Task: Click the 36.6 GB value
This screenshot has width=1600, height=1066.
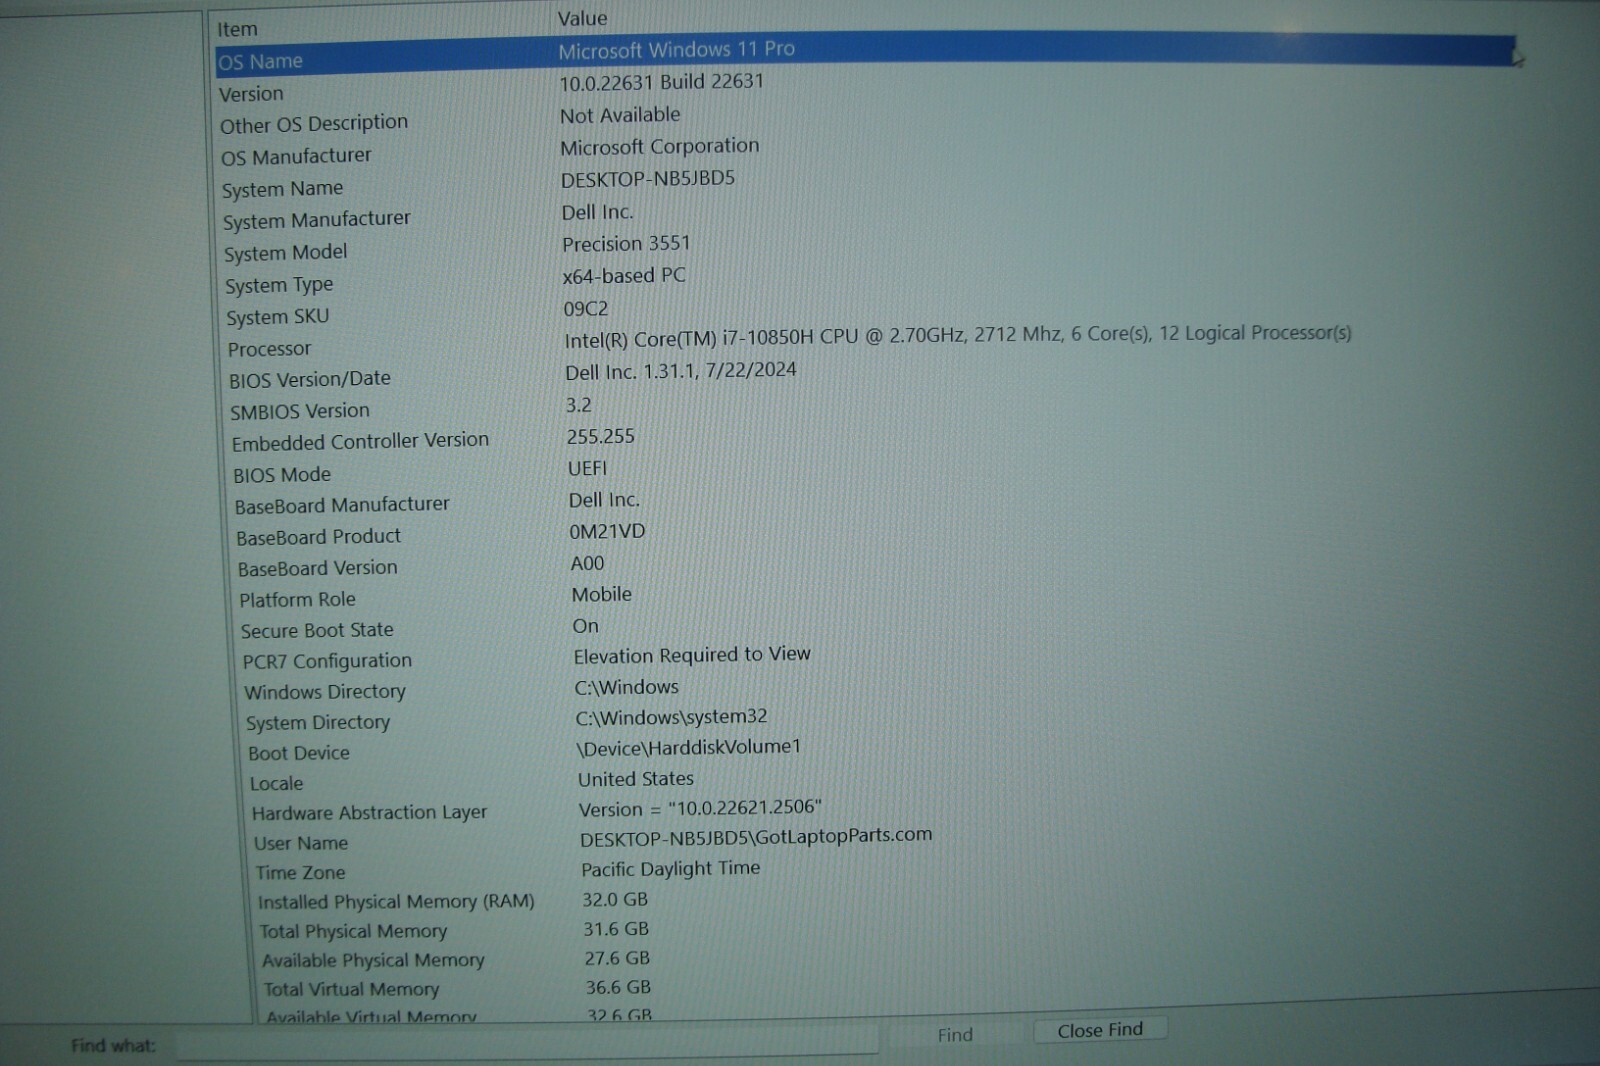Action: tap(618, 987)
